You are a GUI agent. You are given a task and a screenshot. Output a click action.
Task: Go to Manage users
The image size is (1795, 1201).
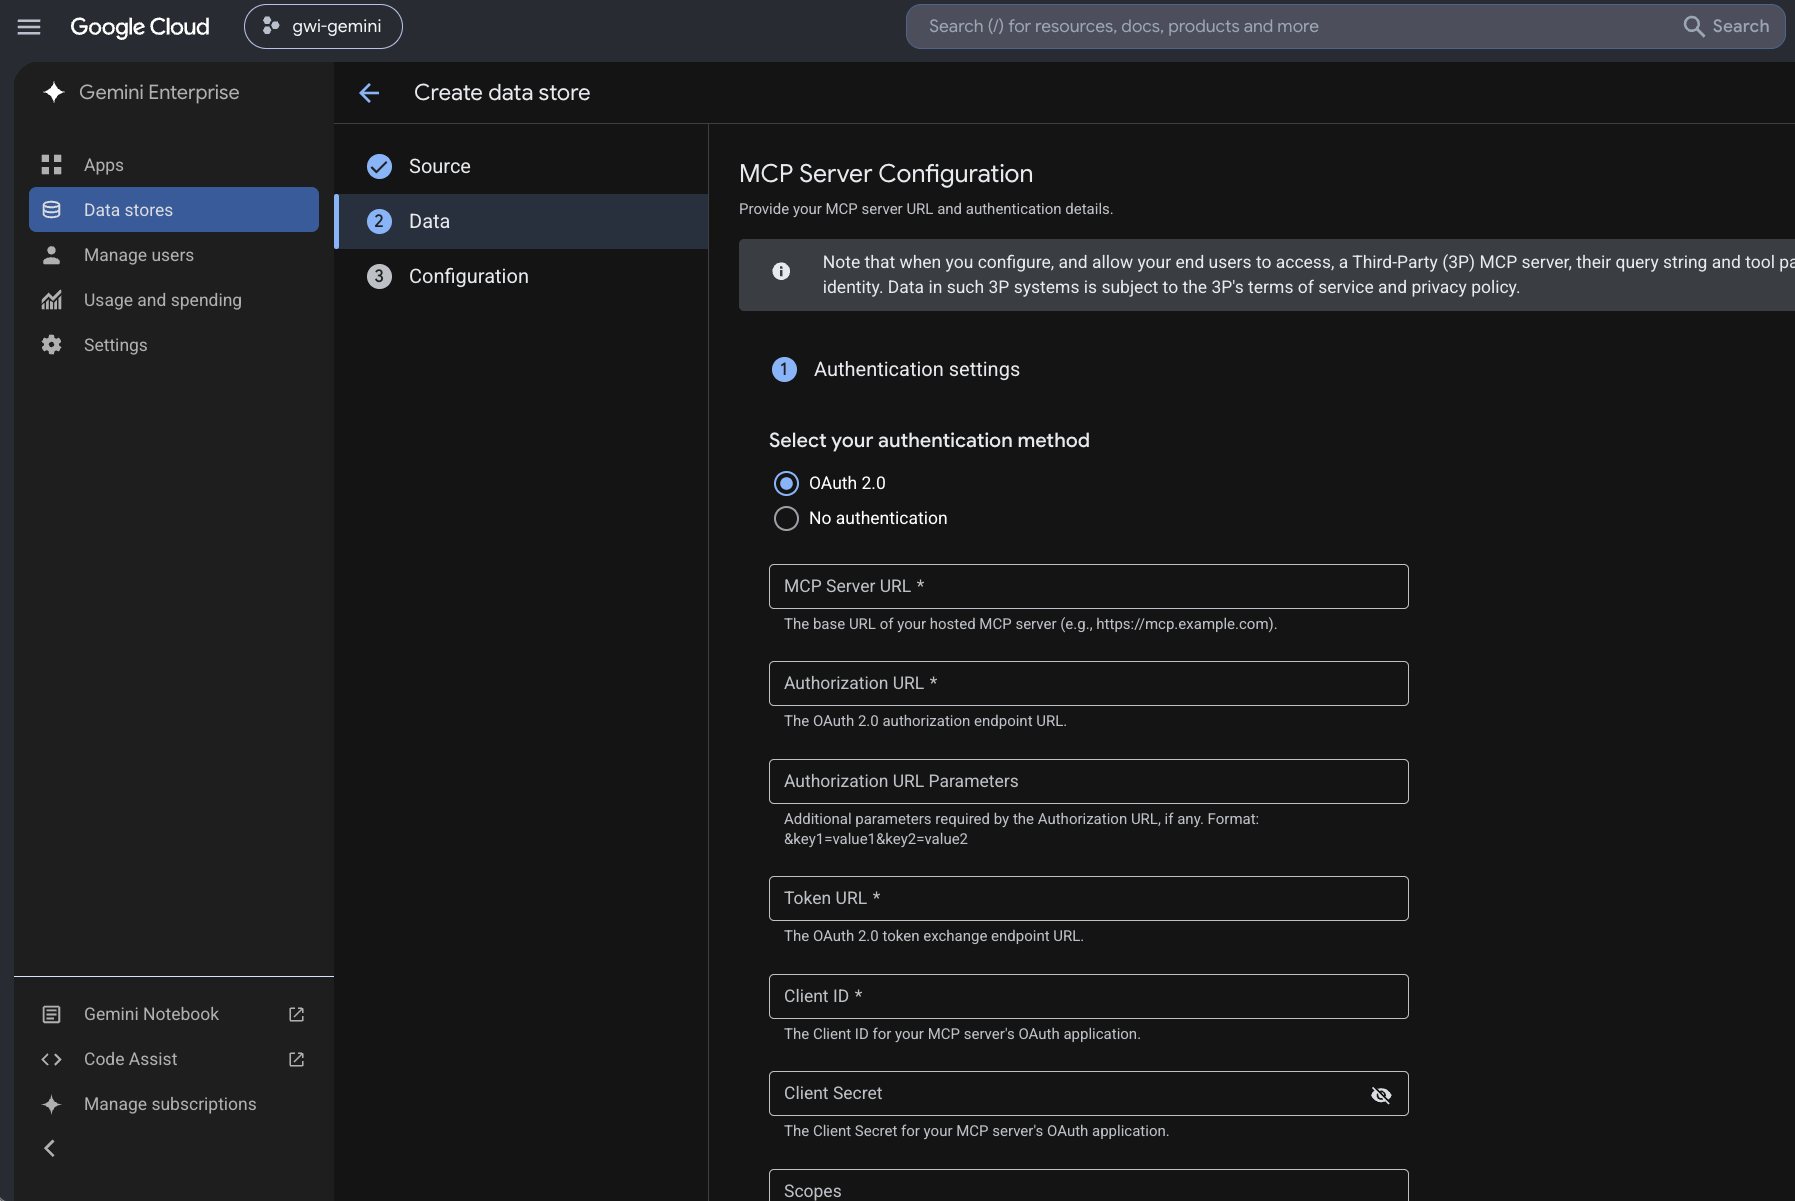[174, 255]
